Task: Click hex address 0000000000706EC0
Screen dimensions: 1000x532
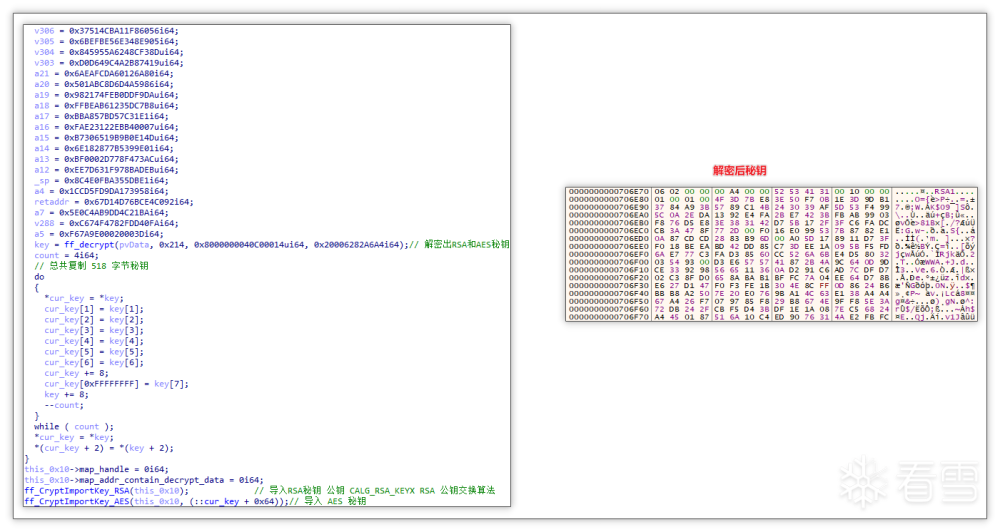Action: point(608,230)
